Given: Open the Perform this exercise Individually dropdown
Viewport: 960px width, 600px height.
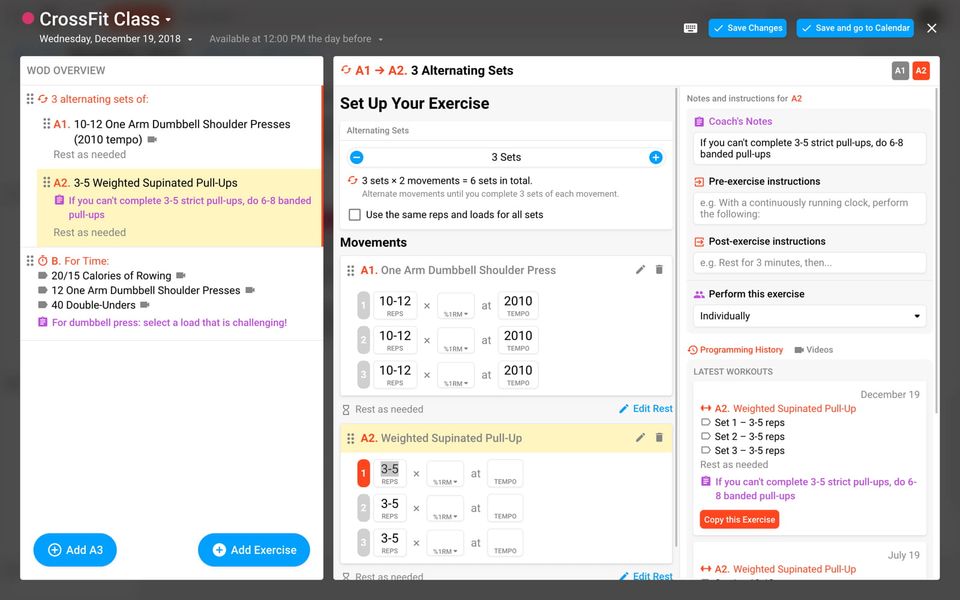Looking at the screenshot, I should coord(809,316).
